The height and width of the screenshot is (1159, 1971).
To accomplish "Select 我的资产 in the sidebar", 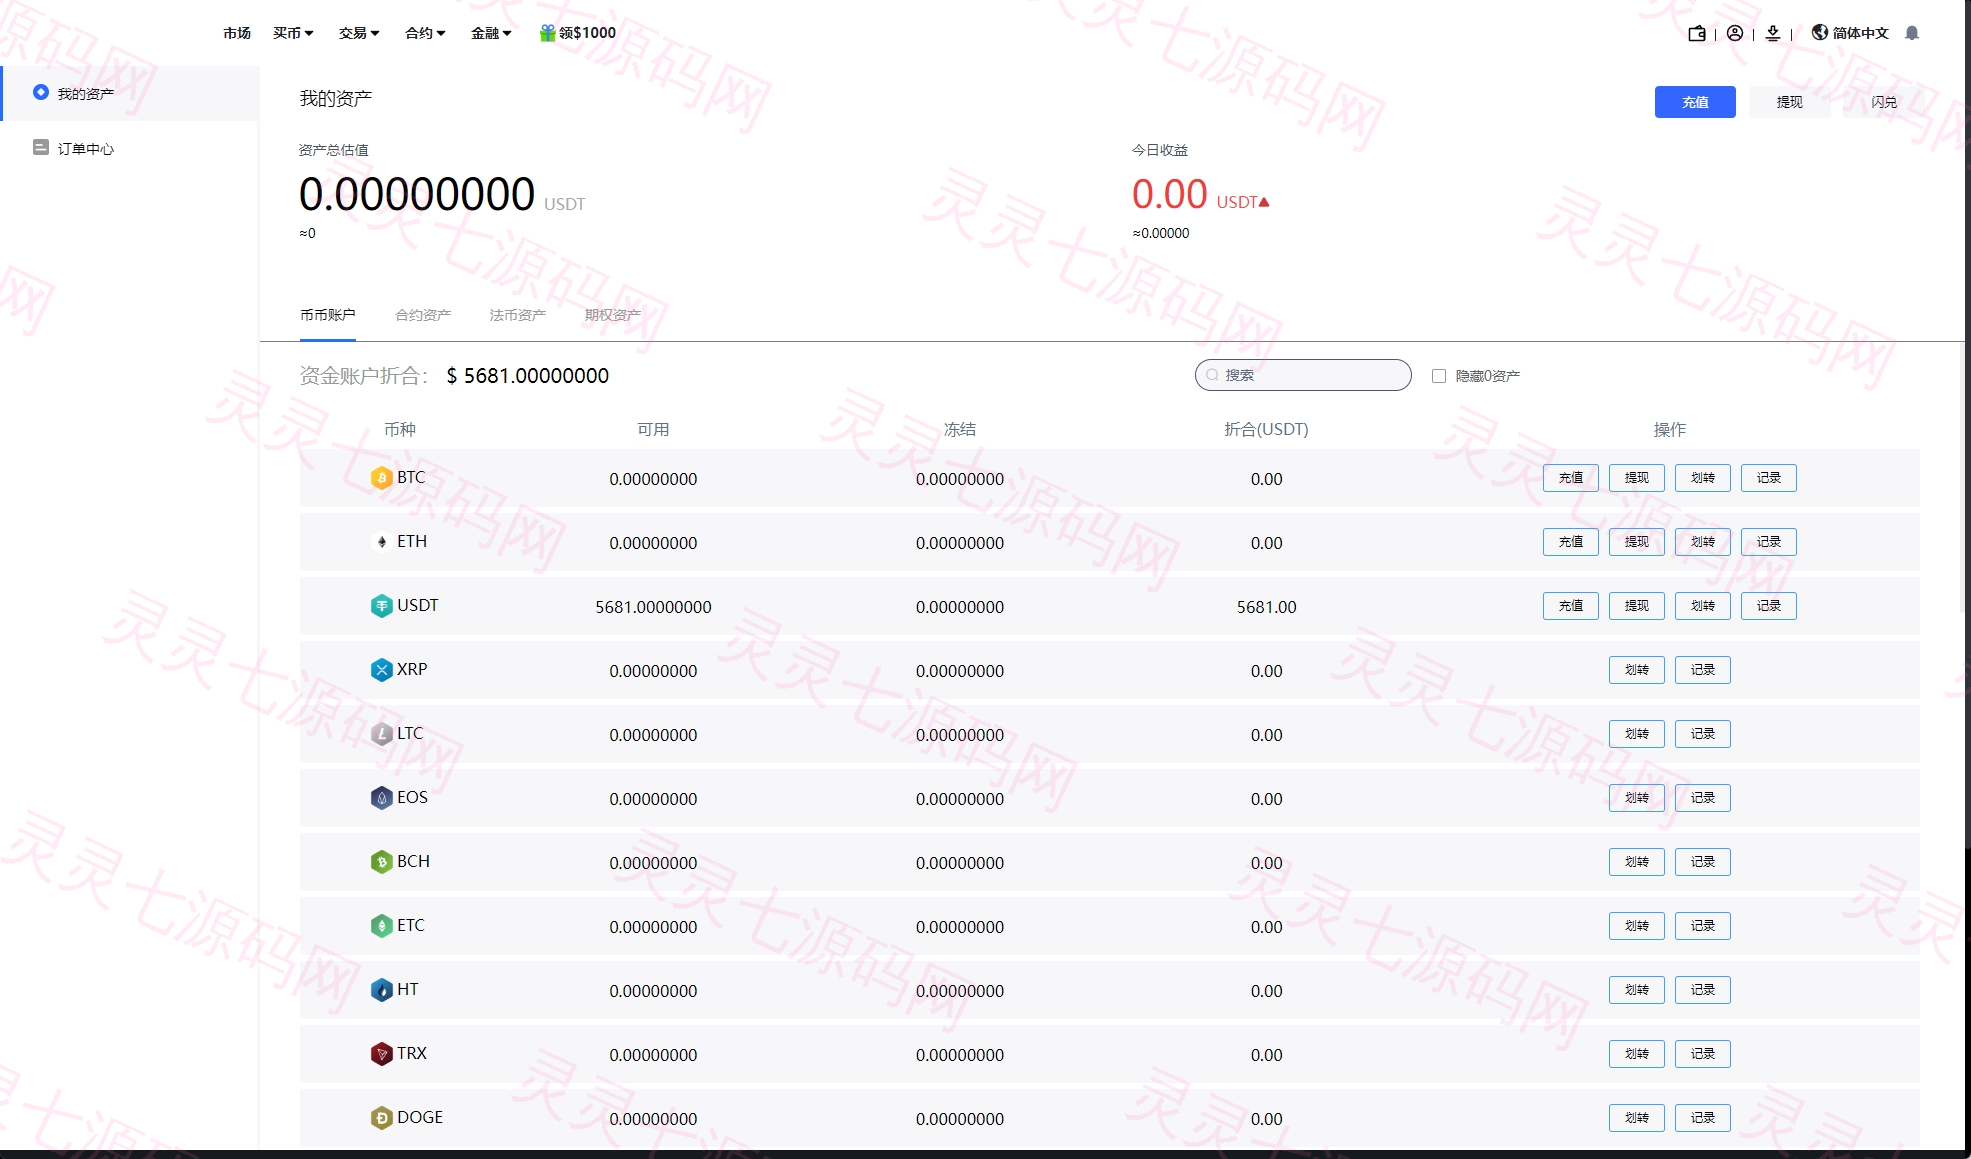I will click(x=130, y=93).
